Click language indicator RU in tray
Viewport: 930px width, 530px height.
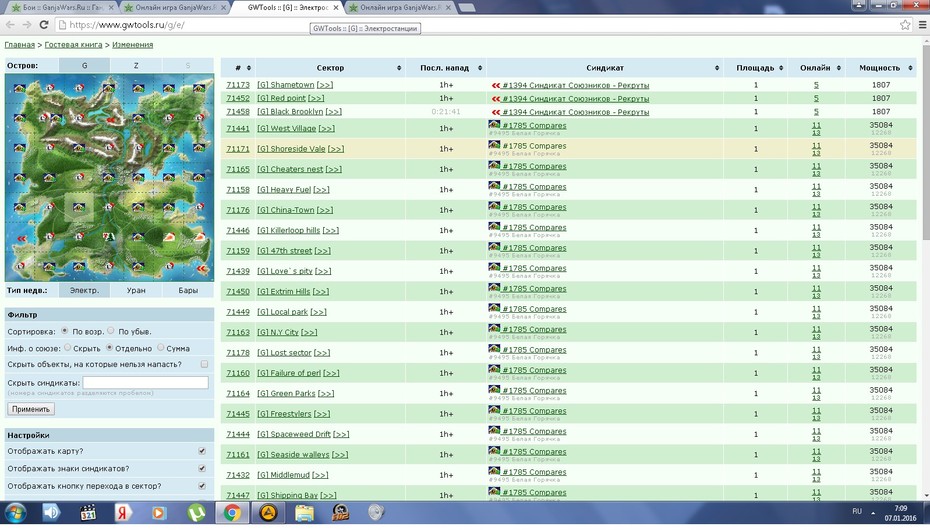click(857, 511)
